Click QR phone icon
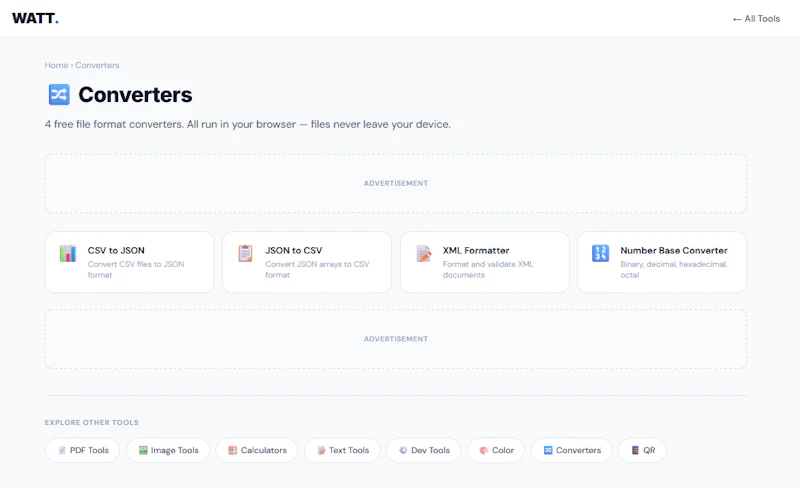The image size is (800, 488). 635,450
